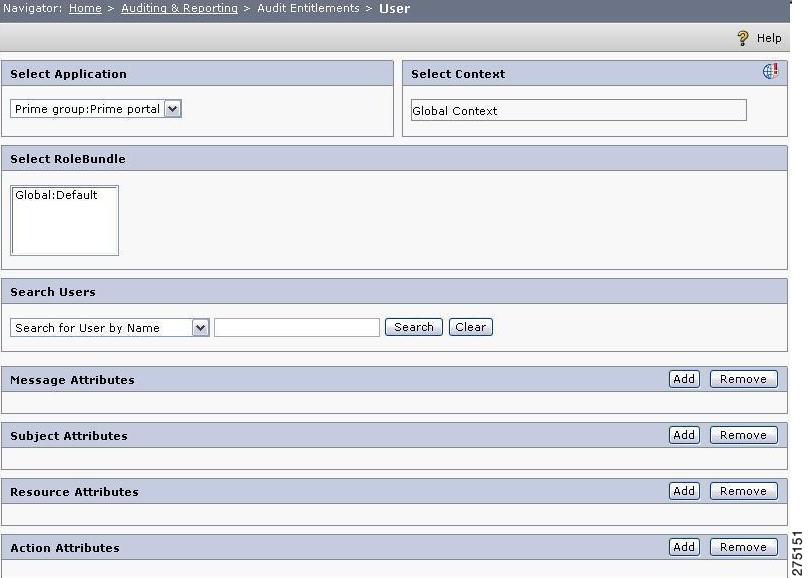Open Help via the question mark icon

pos(743,38)
